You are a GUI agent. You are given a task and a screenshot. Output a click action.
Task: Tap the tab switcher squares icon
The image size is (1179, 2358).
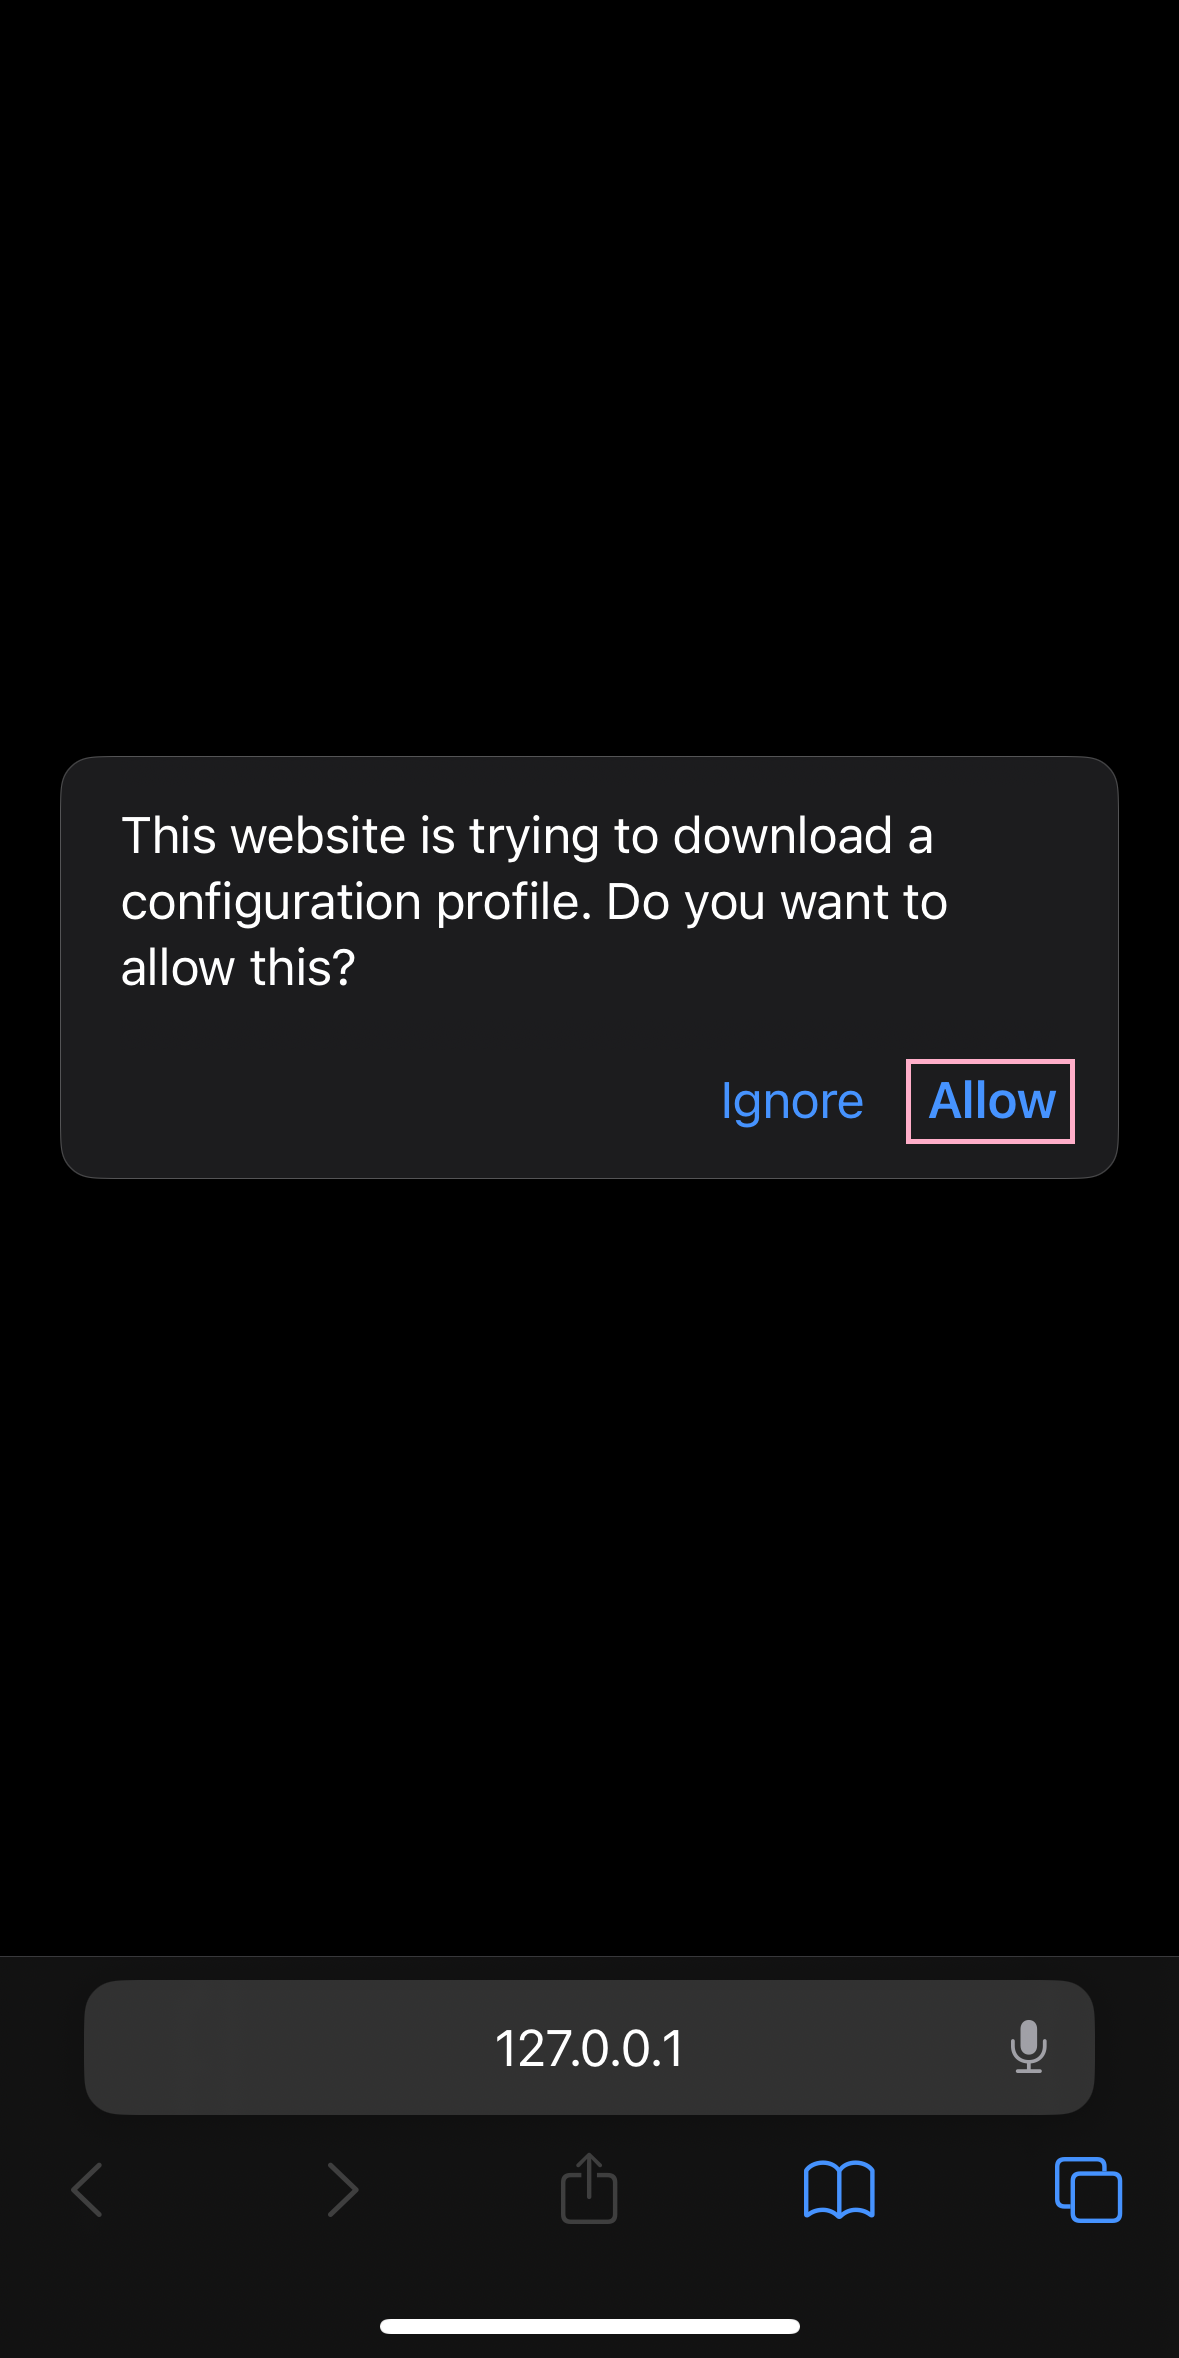tap(1088, 2190)
